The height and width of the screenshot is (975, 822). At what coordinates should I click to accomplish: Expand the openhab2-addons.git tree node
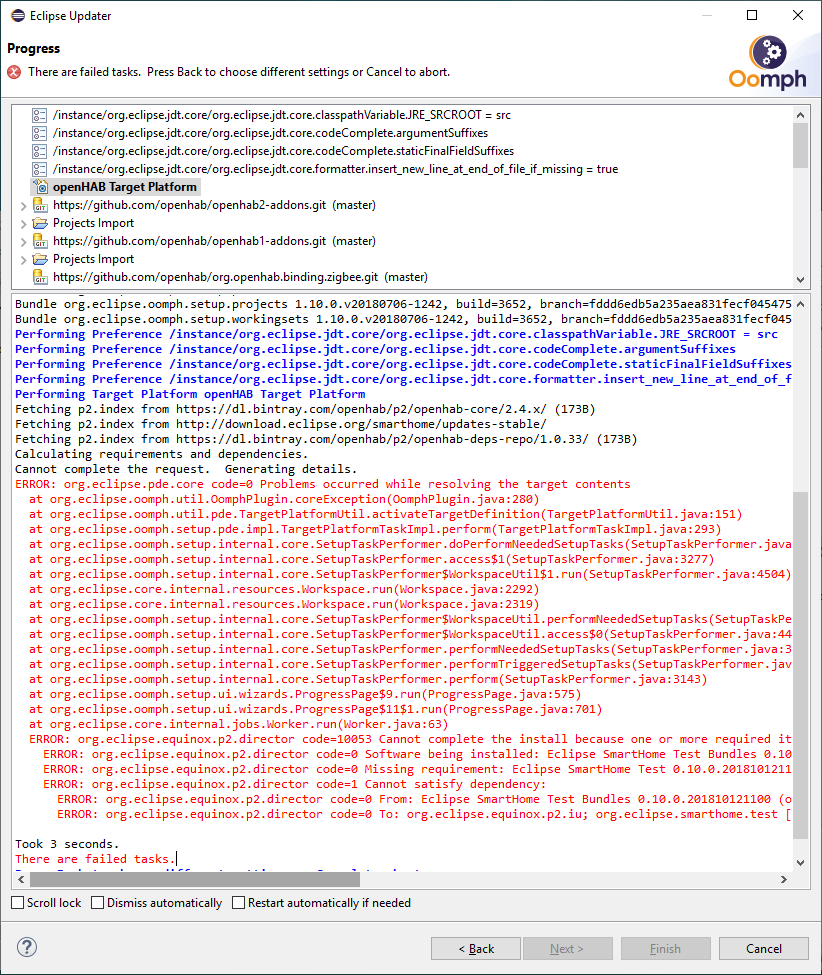(23, 206)
